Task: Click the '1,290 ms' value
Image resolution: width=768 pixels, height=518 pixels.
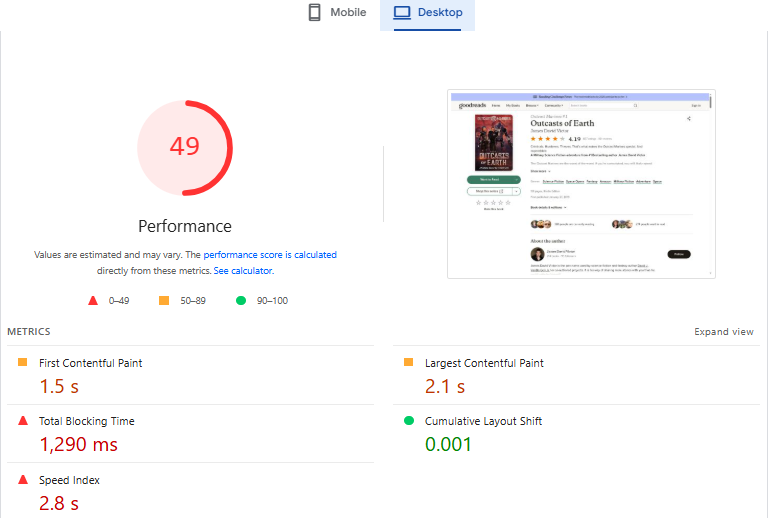Action: coord(78,445)
